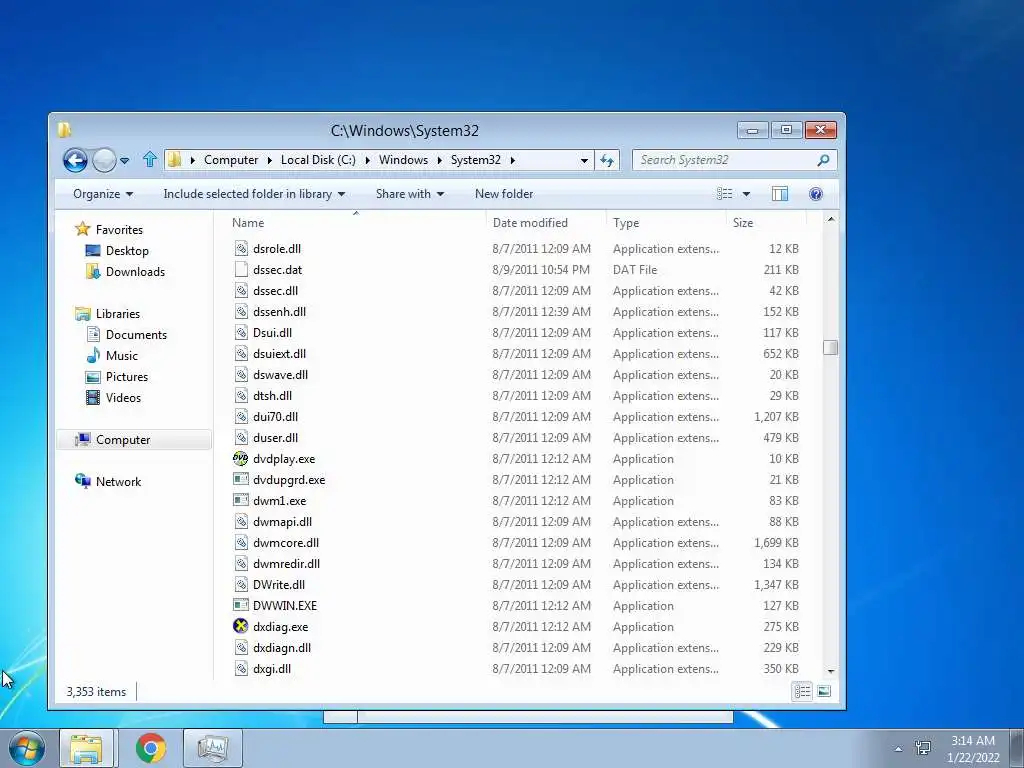Open the Organize dropdown menu

(x=103, y=194)
